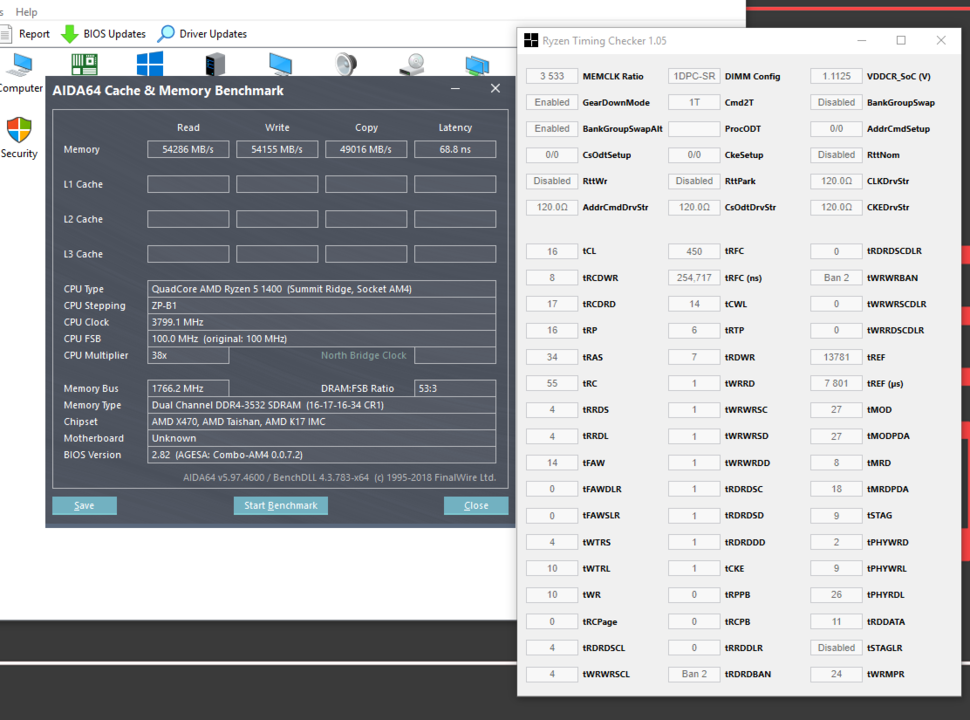Viewport: 970px width, 720px height.
Task: Select the Memory Write value 54155 MB/s
Action: [277, 149]
